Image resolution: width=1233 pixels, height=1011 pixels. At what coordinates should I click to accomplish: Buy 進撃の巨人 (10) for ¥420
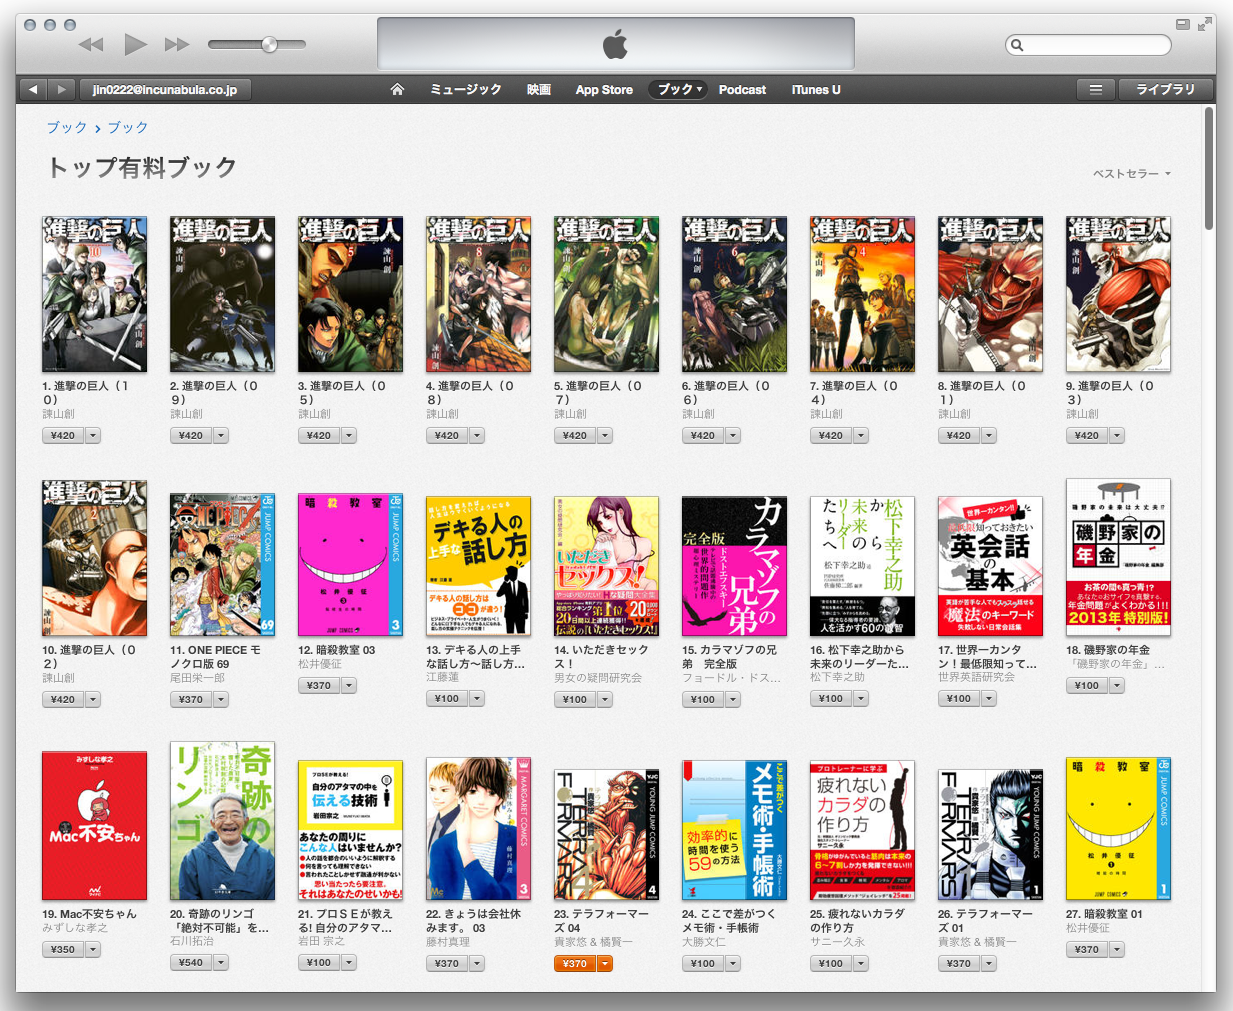pos(63,436)
